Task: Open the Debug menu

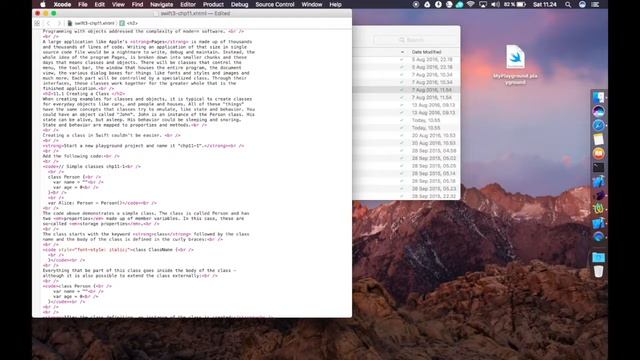Action: (240, 4)
